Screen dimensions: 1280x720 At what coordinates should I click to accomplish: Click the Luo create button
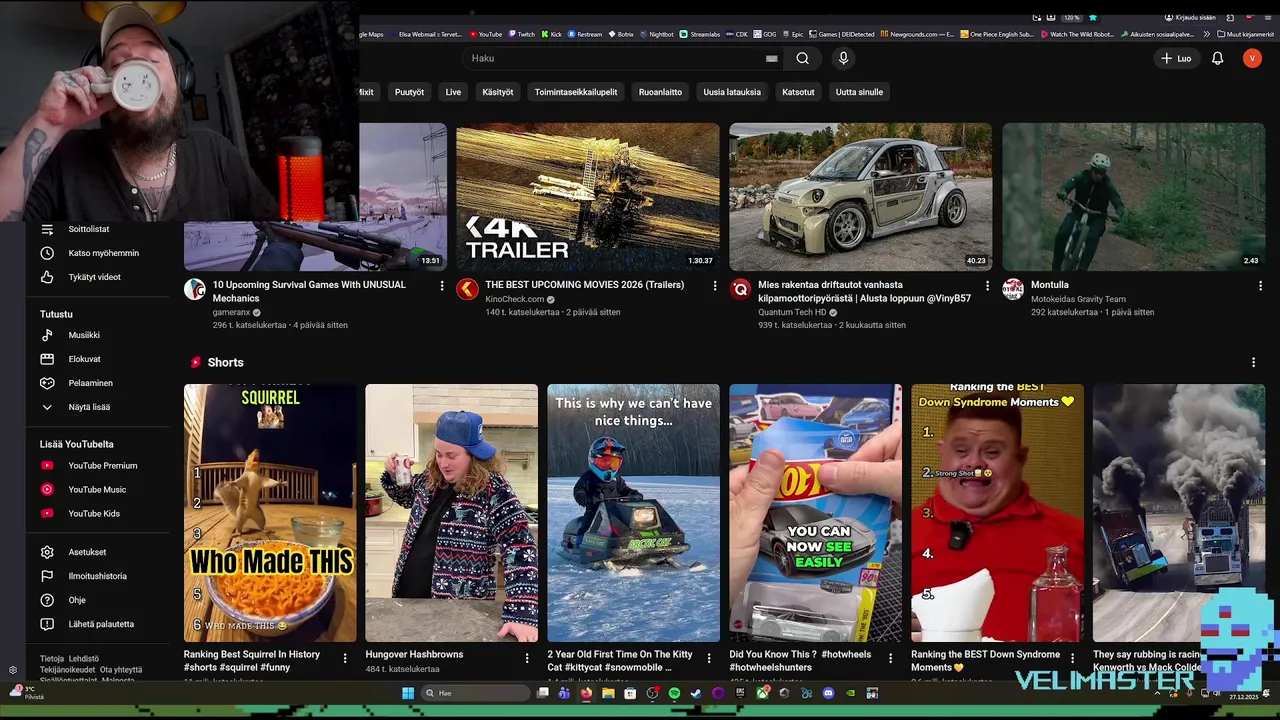coord(1176,58)
